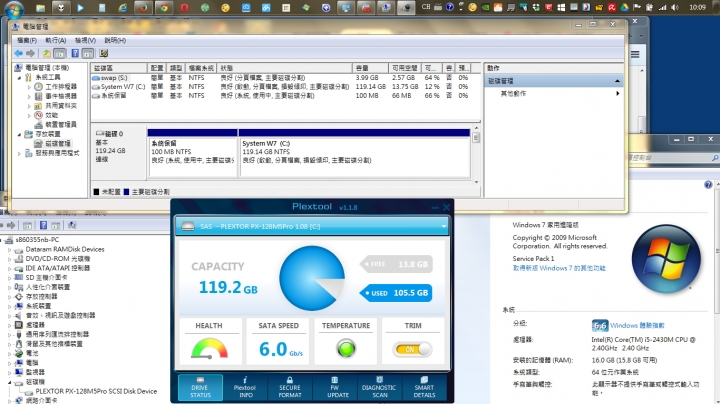This screenshot has width=720, height=404.
Task: Collapse the 磁碟管理 actions section arrow
Action: pos(617,81)
